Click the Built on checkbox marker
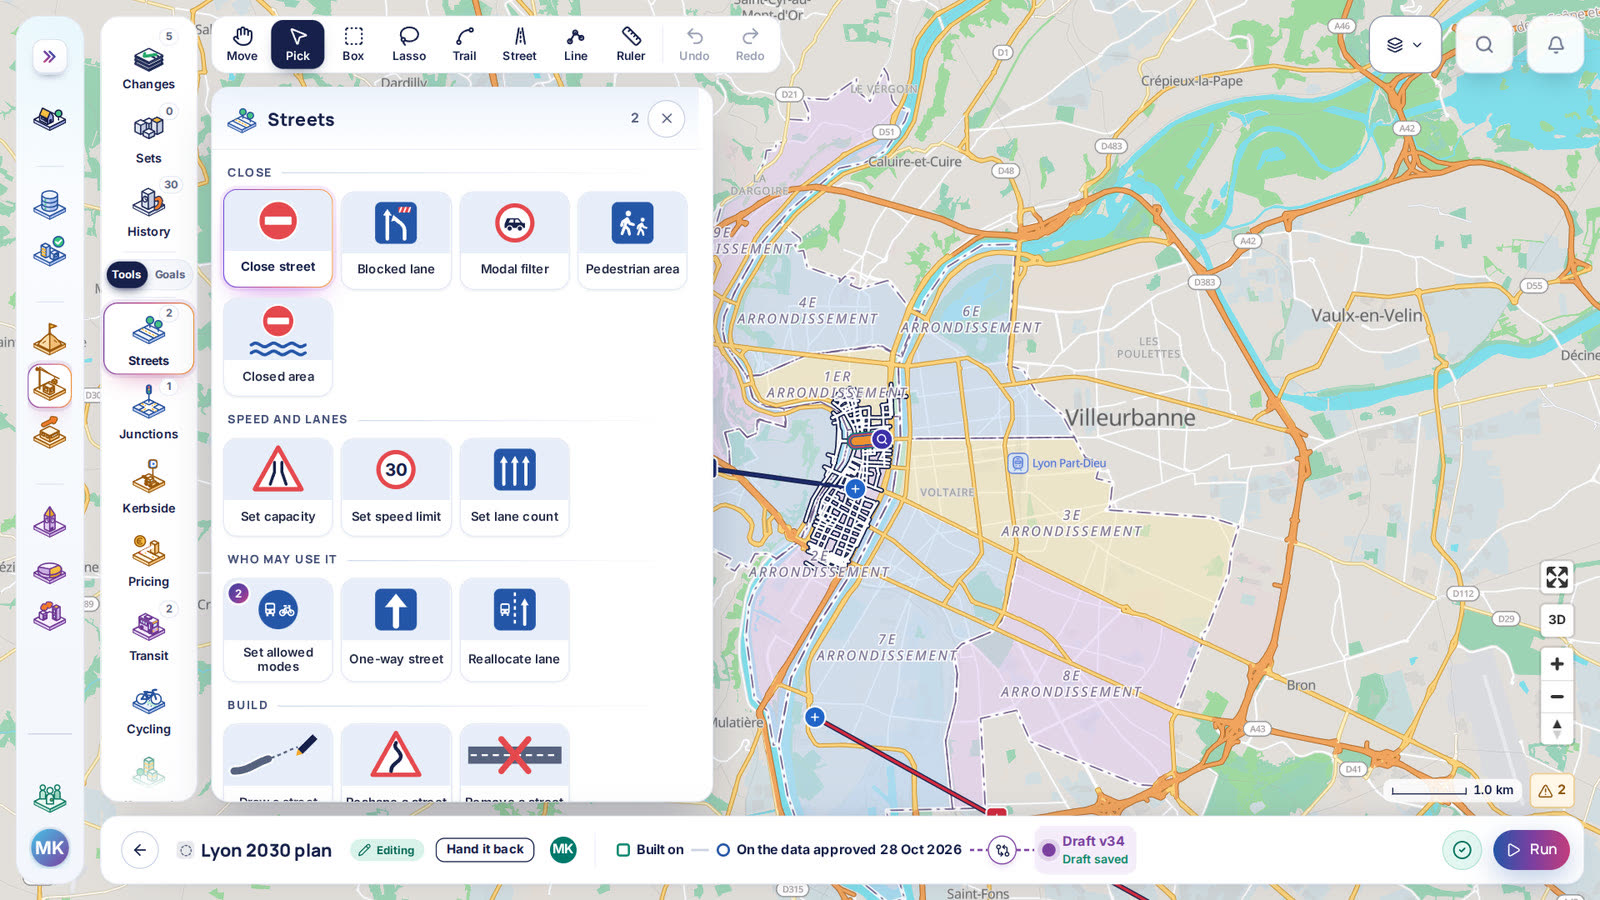 tap(623, 850)
